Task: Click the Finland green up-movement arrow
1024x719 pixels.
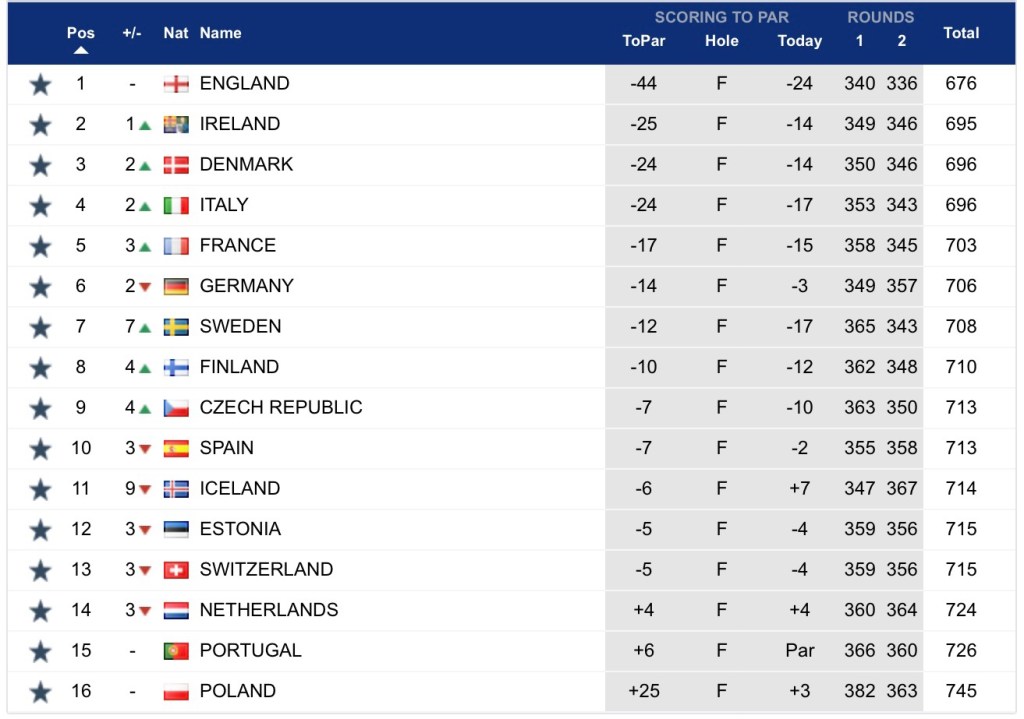Action: point(145,368)
